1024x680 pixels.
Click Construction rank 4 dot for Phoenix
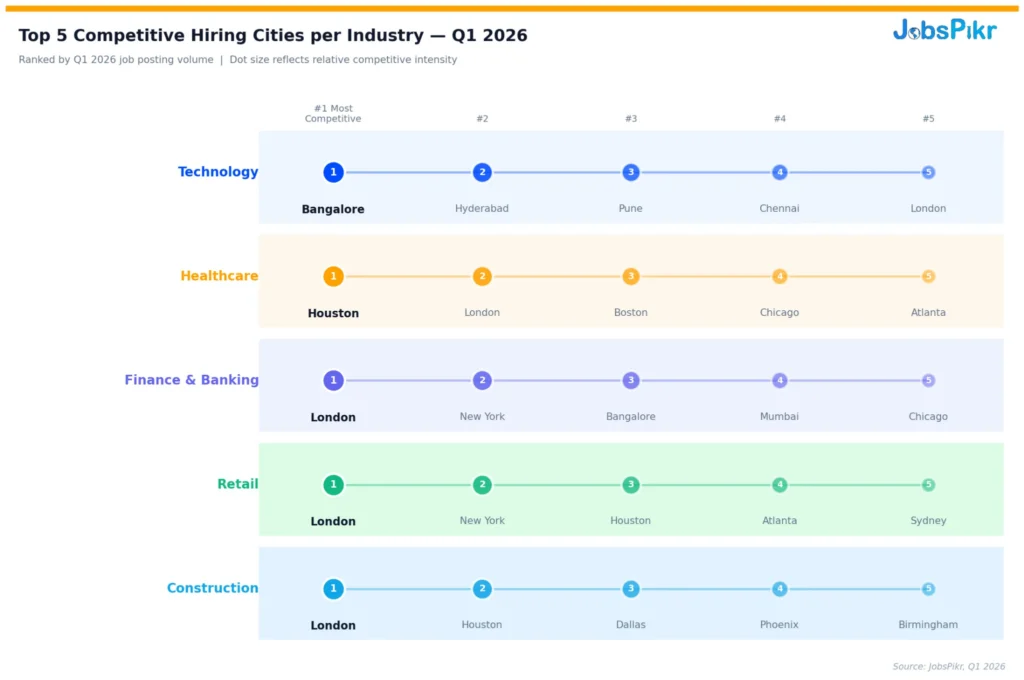pyautogui.click(x=779, y=588)
